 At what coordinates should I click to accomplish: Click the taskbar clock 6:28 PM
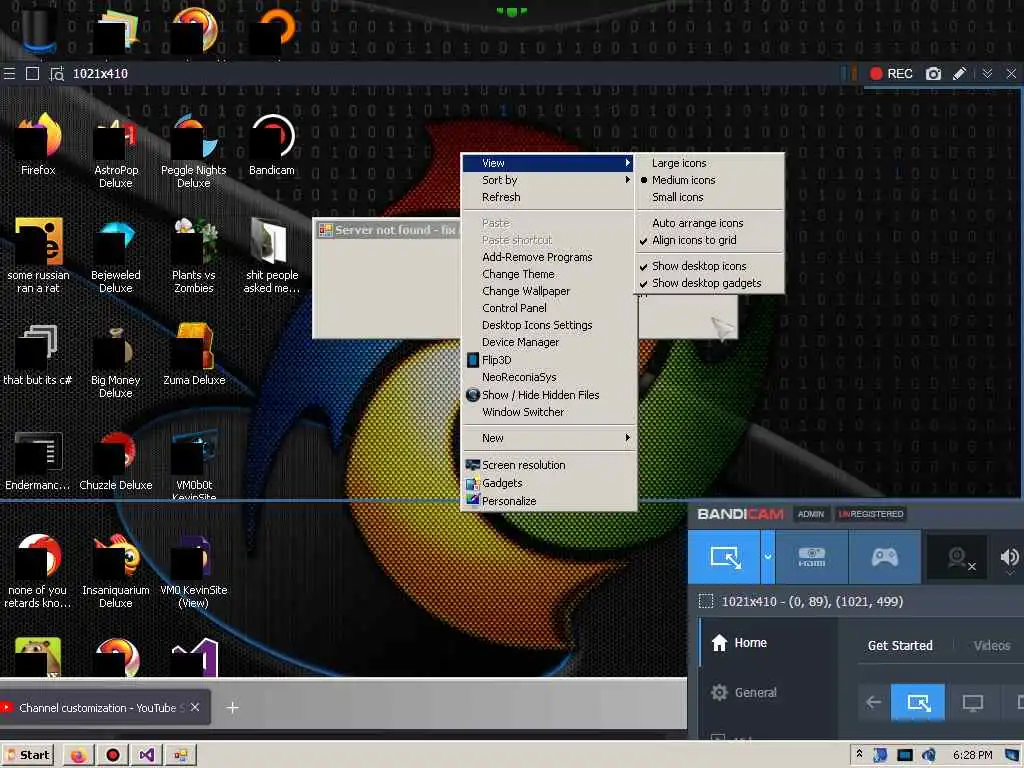(972, 756)
